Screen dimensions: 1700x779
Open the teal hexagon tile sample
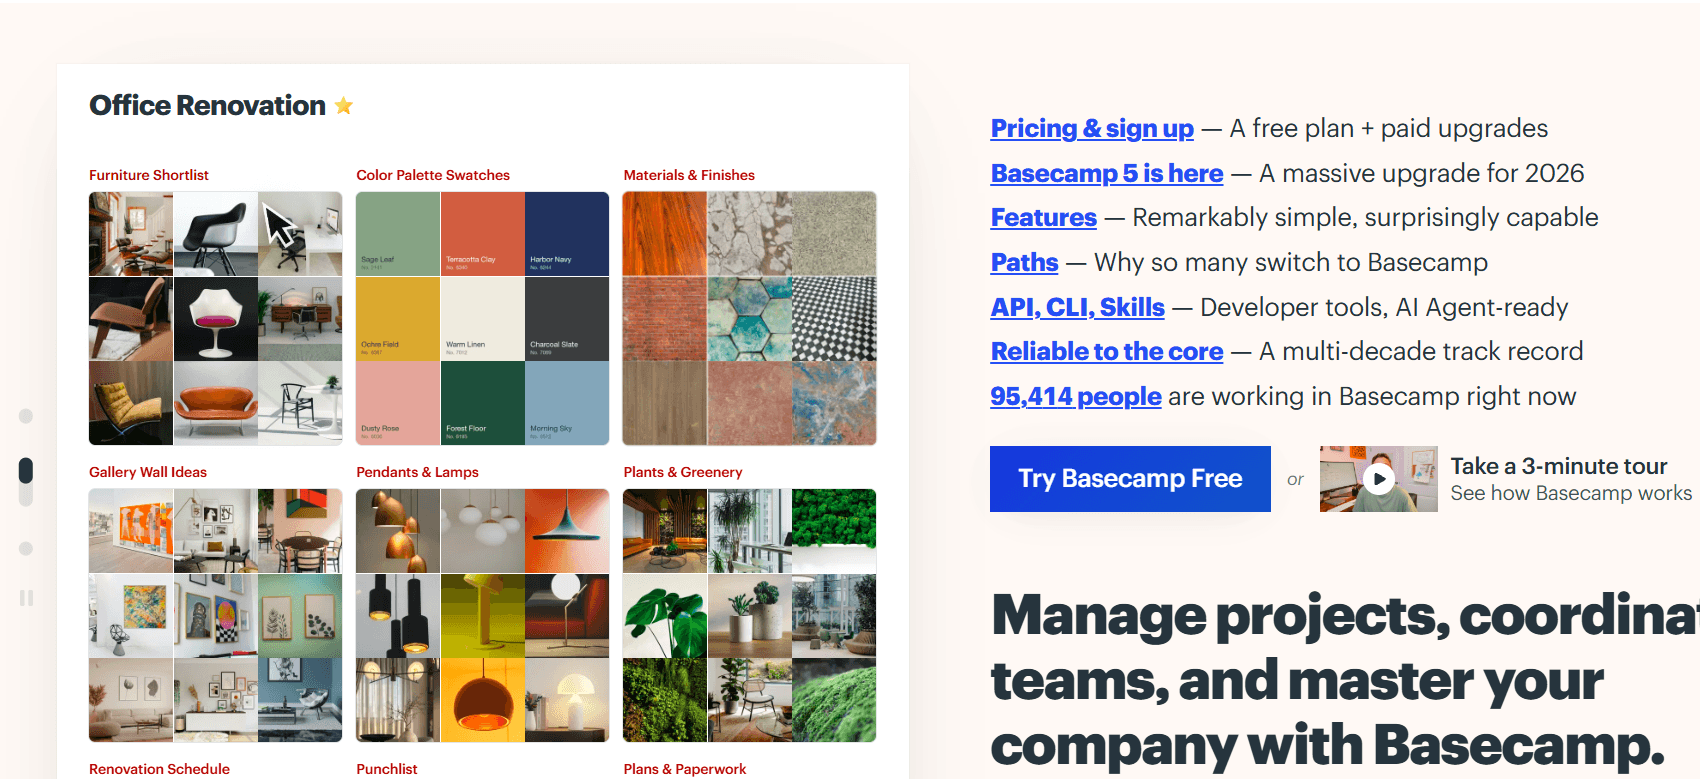749,319
